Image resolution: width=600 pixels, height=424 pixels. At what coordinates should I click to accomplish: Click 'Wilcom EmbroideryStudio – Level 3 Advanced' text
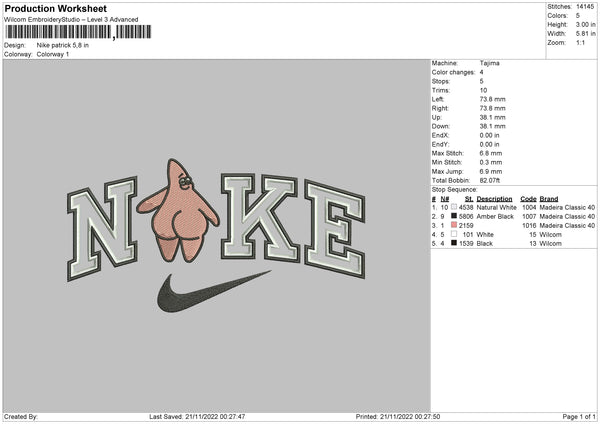[71, 20]
